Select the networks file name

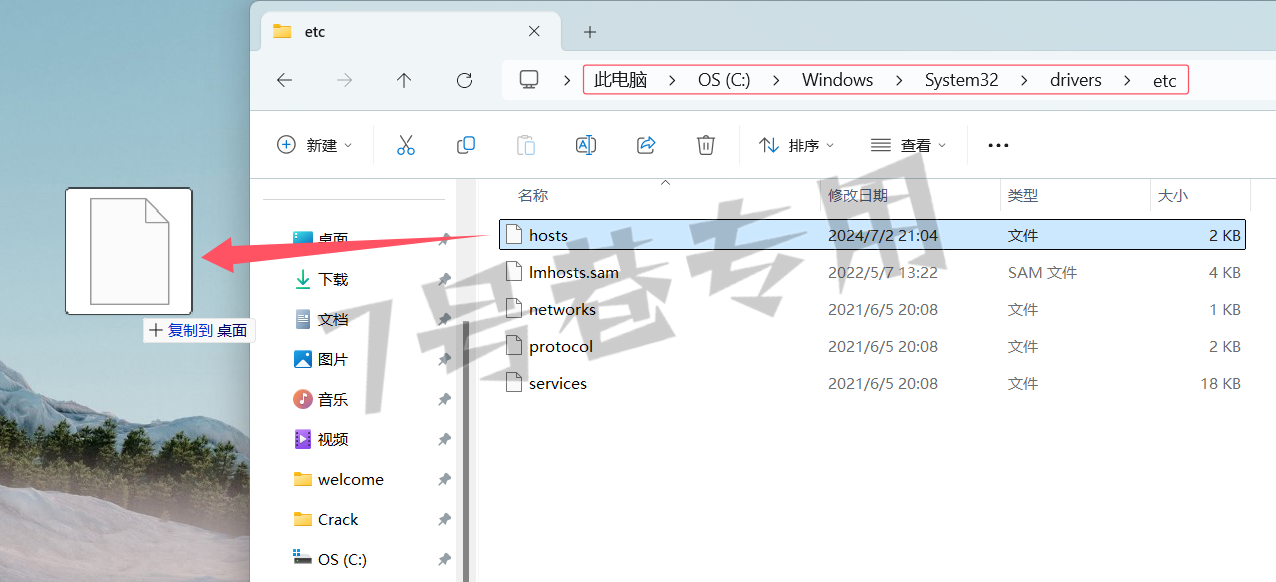562,309
